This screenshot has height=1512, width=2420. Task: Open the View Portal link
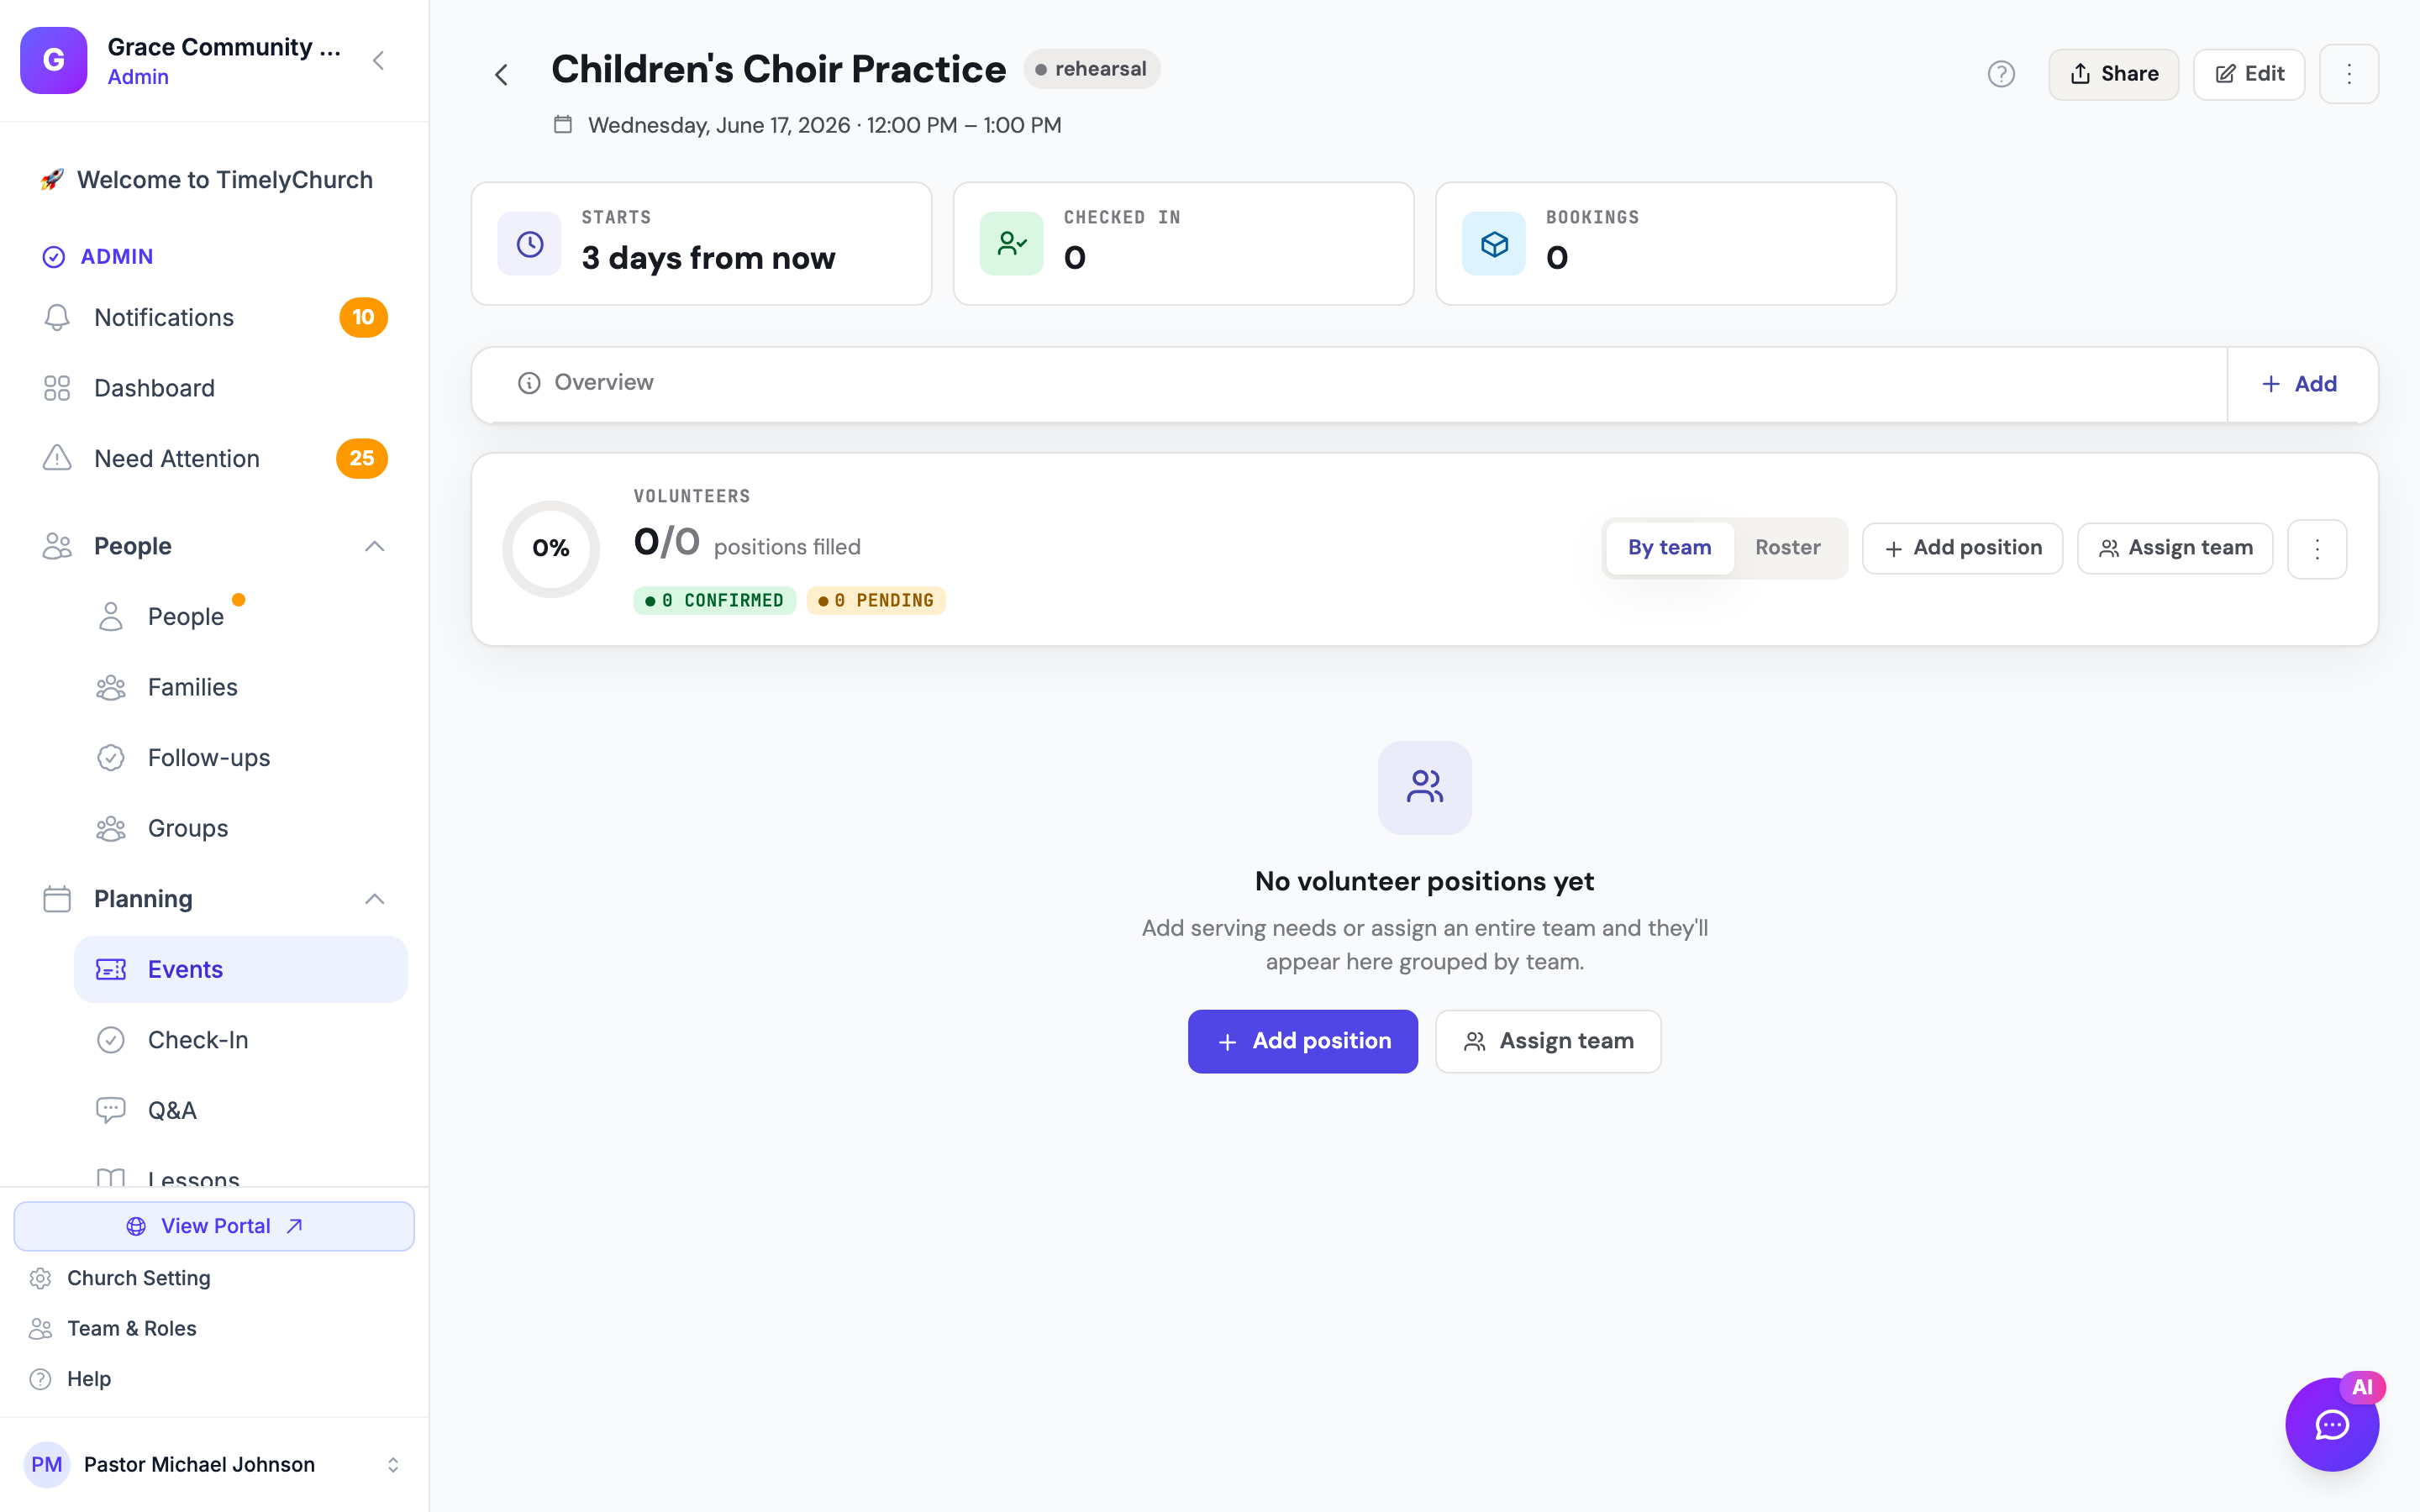tap(214, 1226)
